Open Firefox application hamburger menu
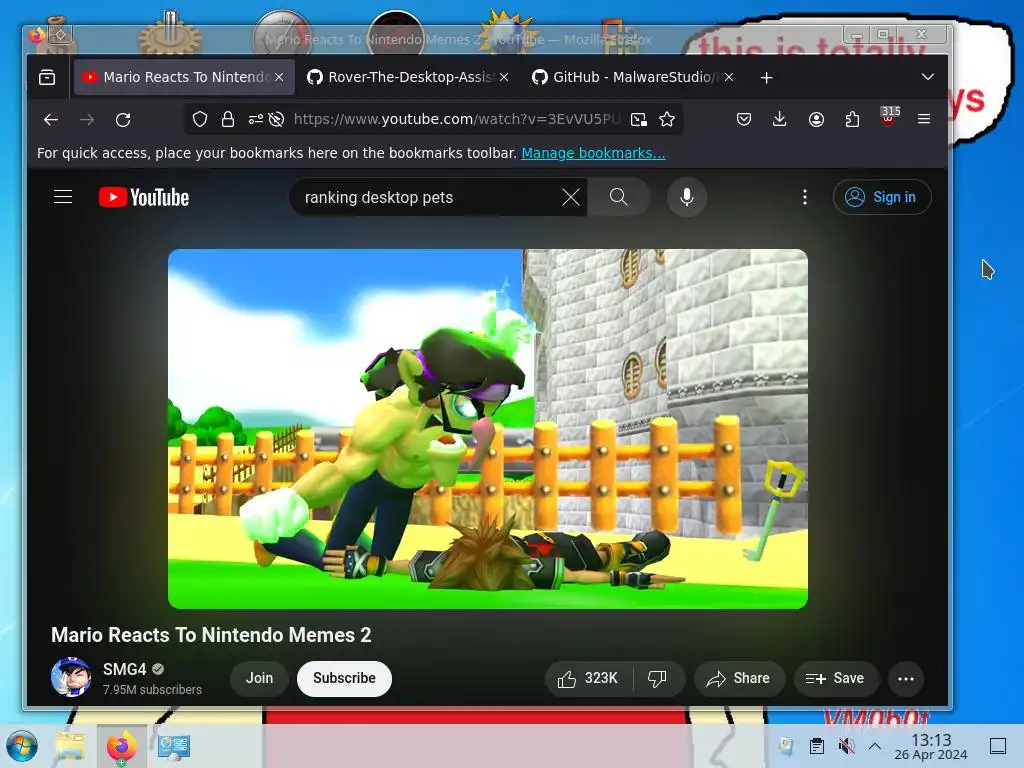 [x=924, y=119]
